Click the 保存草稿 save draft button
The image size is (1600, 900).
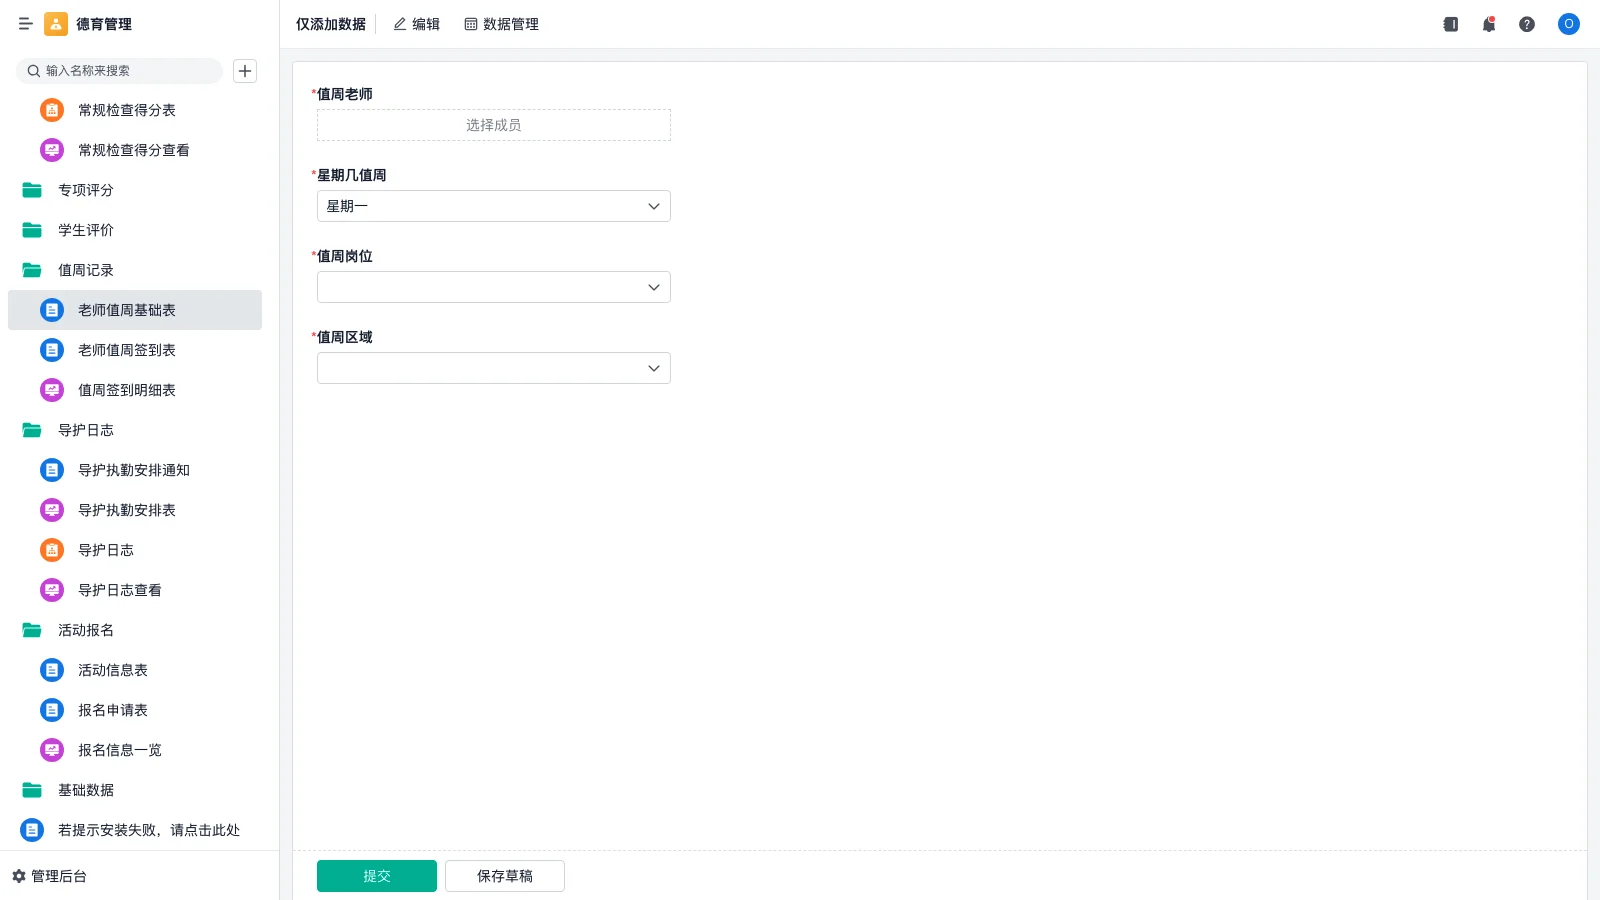[x=505, y=875]
